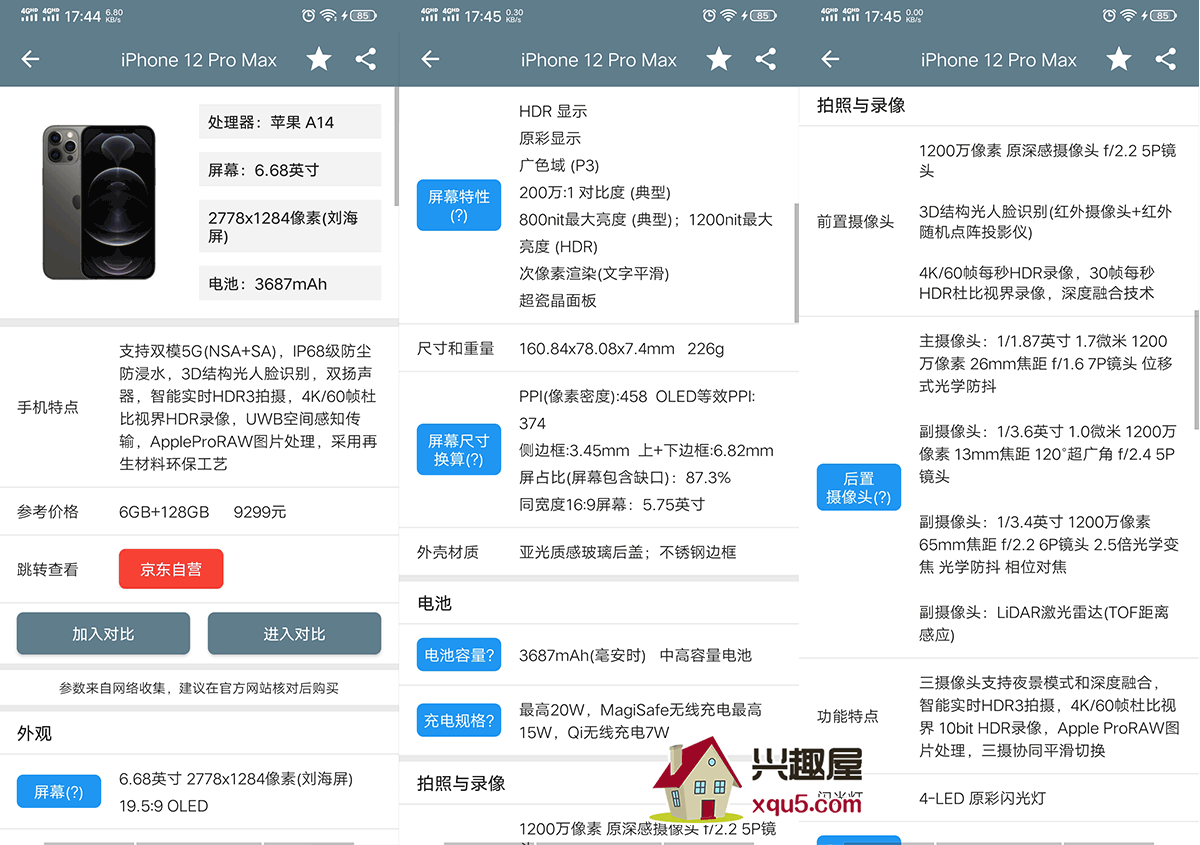Screen dimensions: 1200x845
Task: Click the 9299元 price
Action: tap(260, 512)
